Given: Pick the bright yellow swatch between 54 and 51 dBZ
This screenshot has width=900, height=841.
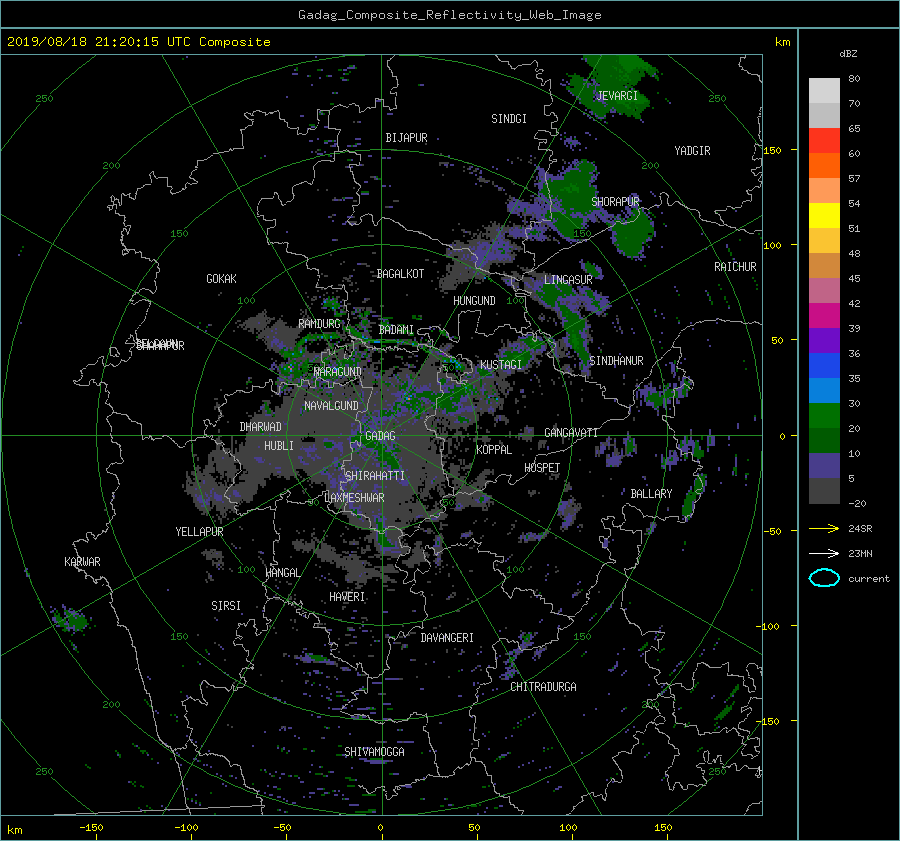Looking at the screenshot, I should (824, 216).
